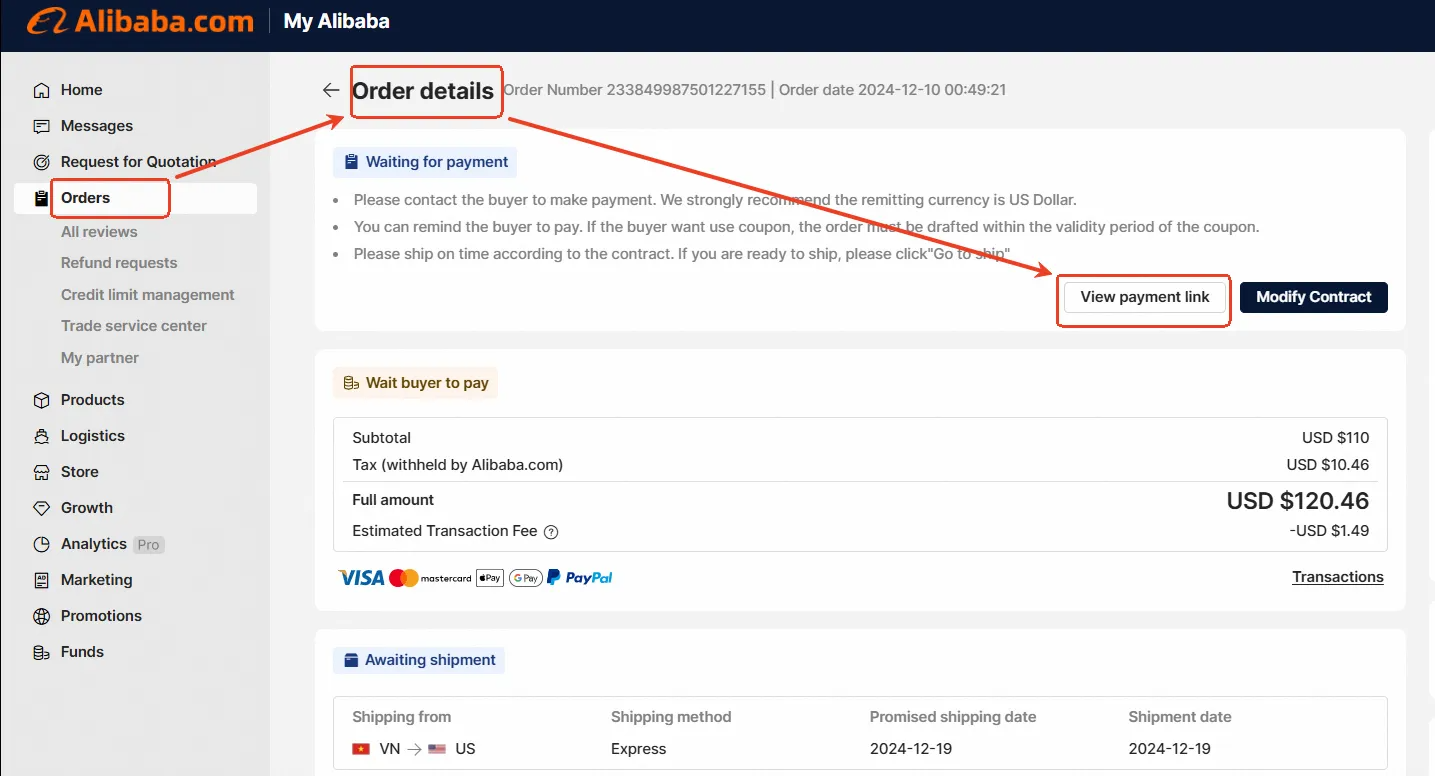Click the View payment link button
1435x776 pixels.
[1145, 297]
